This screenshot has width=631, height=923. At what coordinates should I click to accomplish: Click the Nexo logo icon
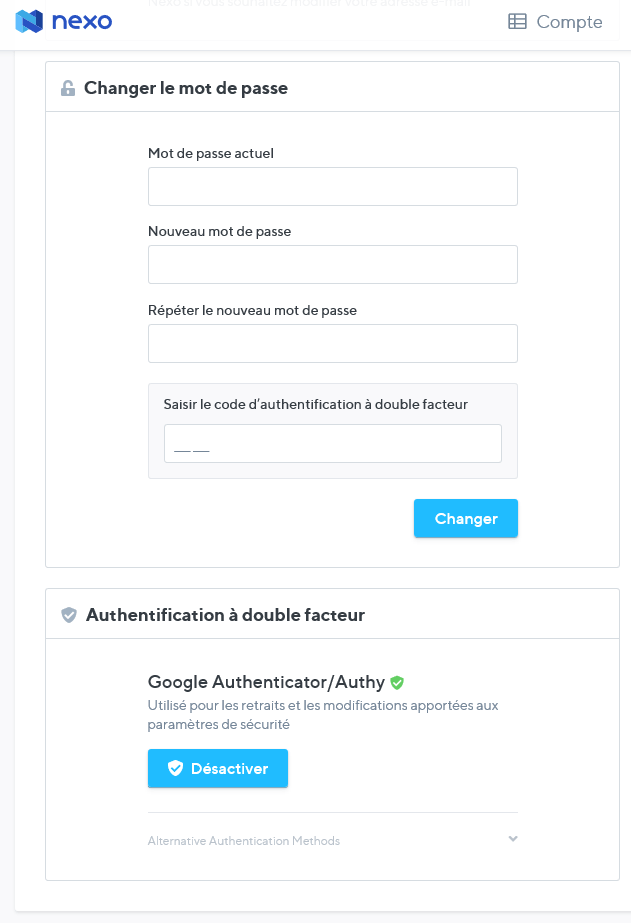tap(30, 20)
